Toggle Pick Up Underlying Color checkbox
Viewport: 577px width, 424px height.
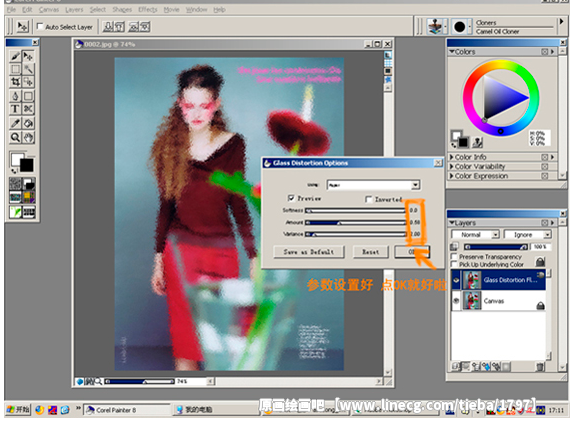click(454, 264)
